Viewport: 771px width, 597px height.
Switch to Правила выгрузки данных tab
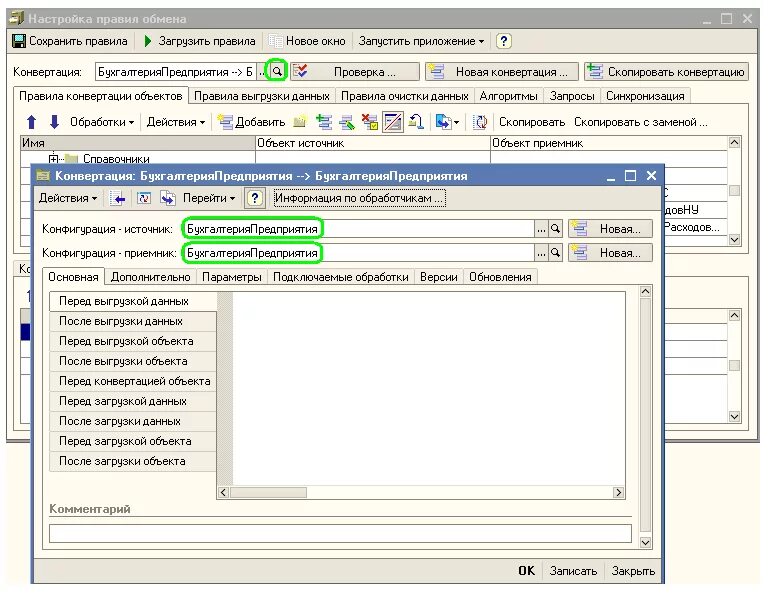click(x=262, y=96)
